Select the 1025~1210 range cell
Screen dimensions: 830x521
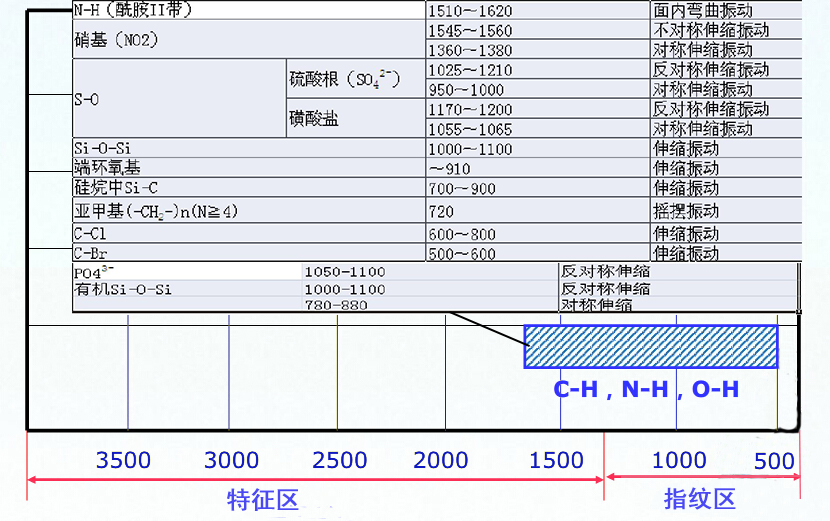[538, 69]
